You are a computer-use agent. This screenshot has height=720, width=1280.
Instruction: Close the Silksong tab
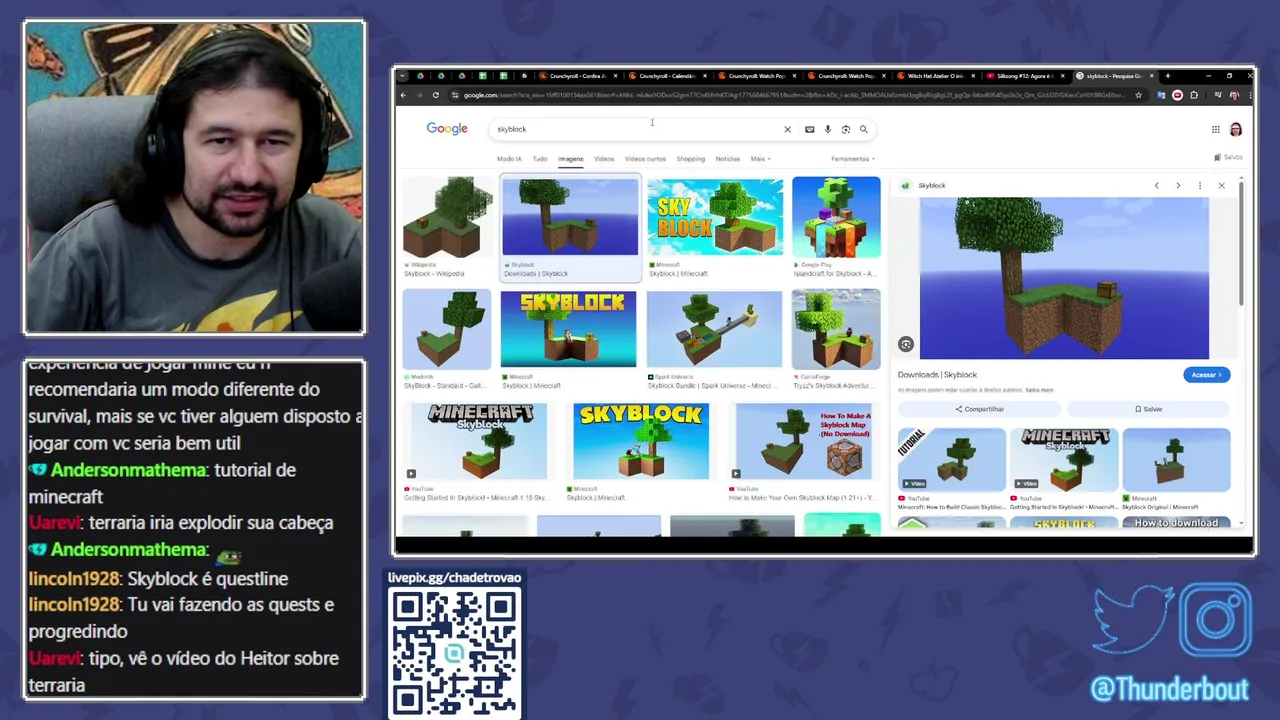[x=1064, y=76]
